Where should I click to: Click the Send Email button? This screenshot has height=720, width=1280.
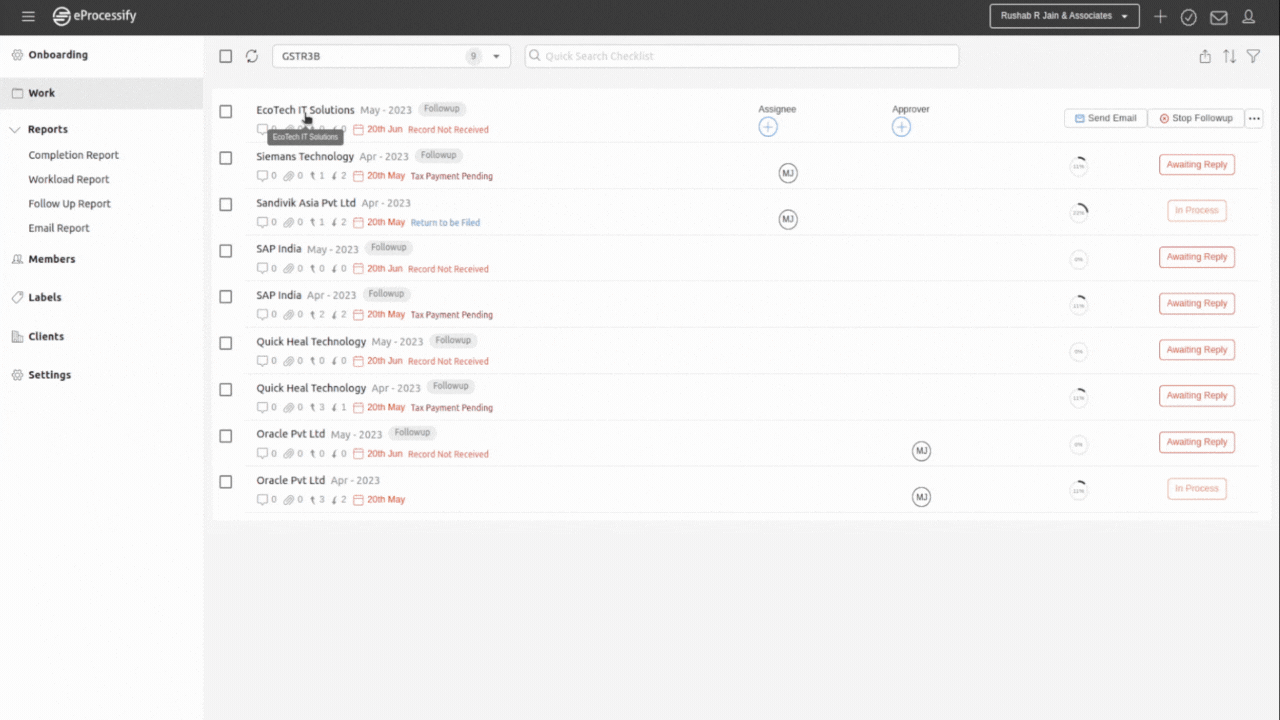point(1105,118)
